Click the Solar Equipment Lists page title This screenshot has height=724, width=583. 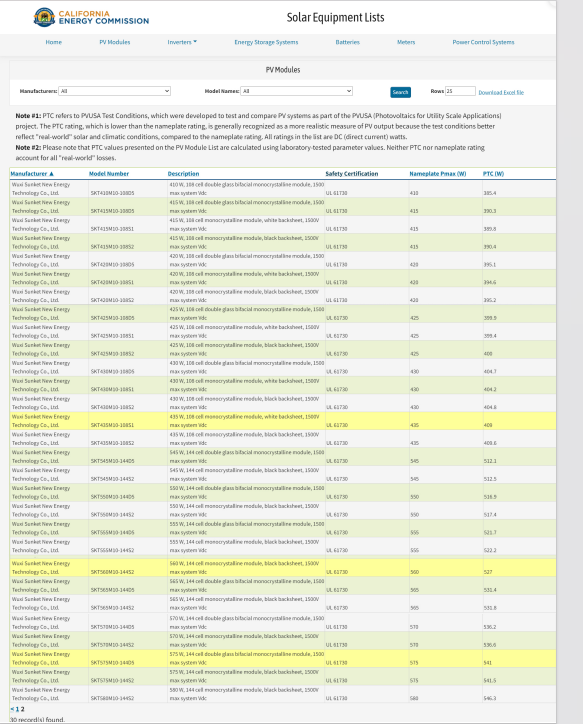336,18
